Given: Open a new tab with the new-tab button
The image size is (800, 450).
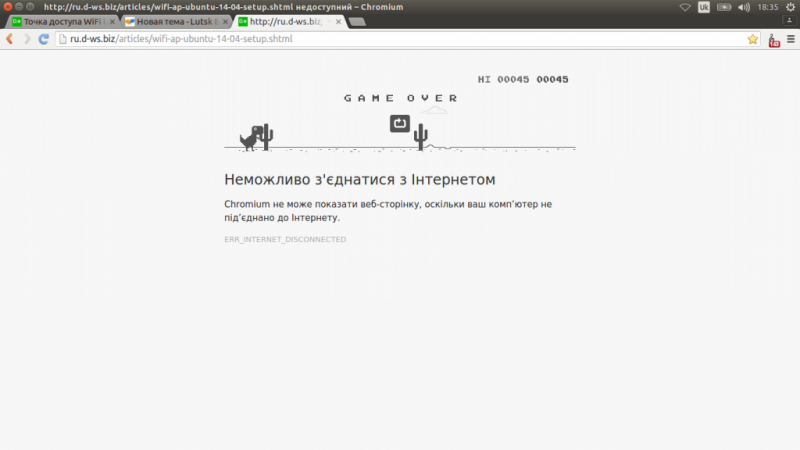Looking at the screenshot, I should coord(357,21).
